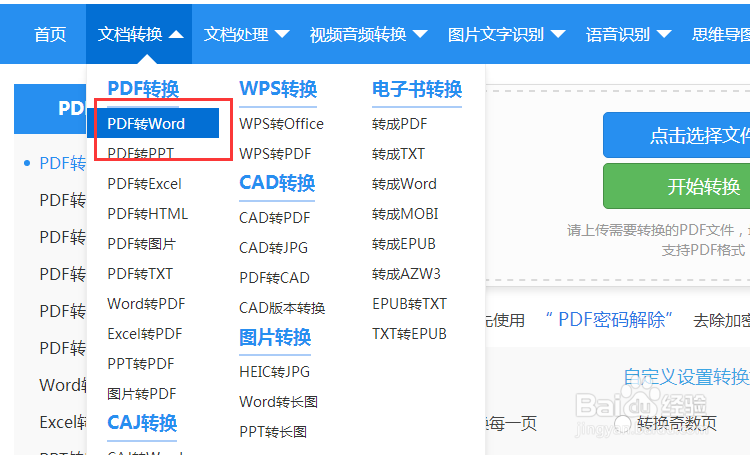Open 图片转PDF converter

coord(142,394)
